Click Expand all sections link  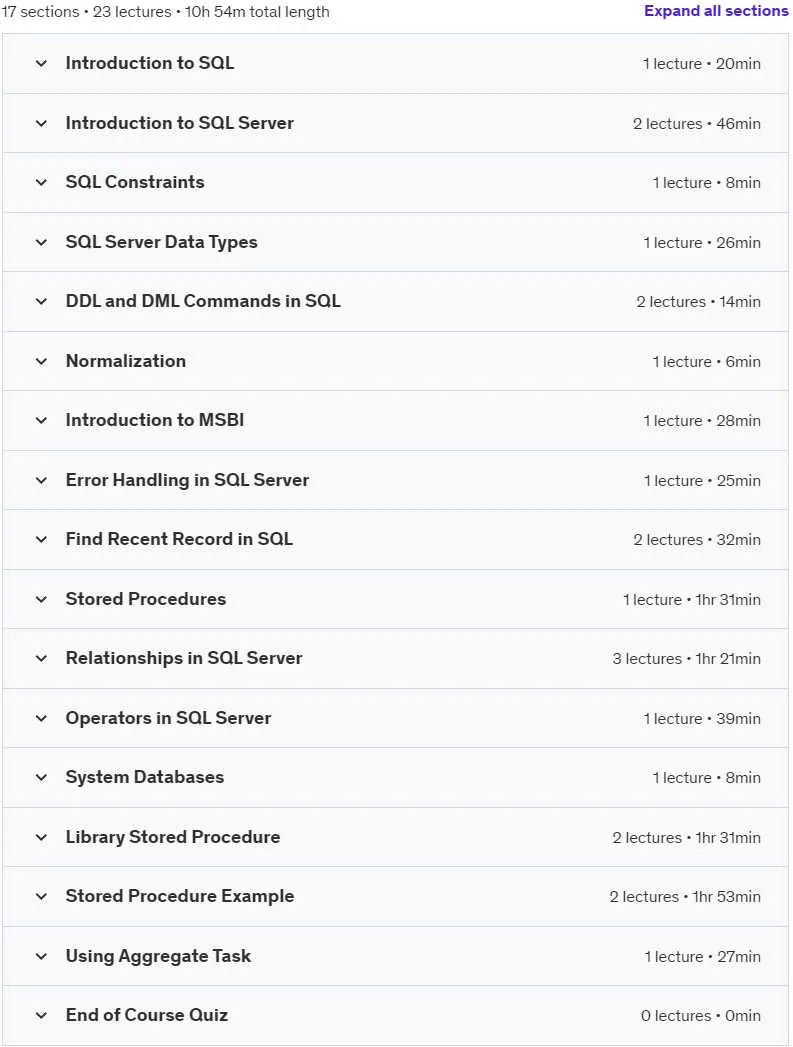click(716, 11)
